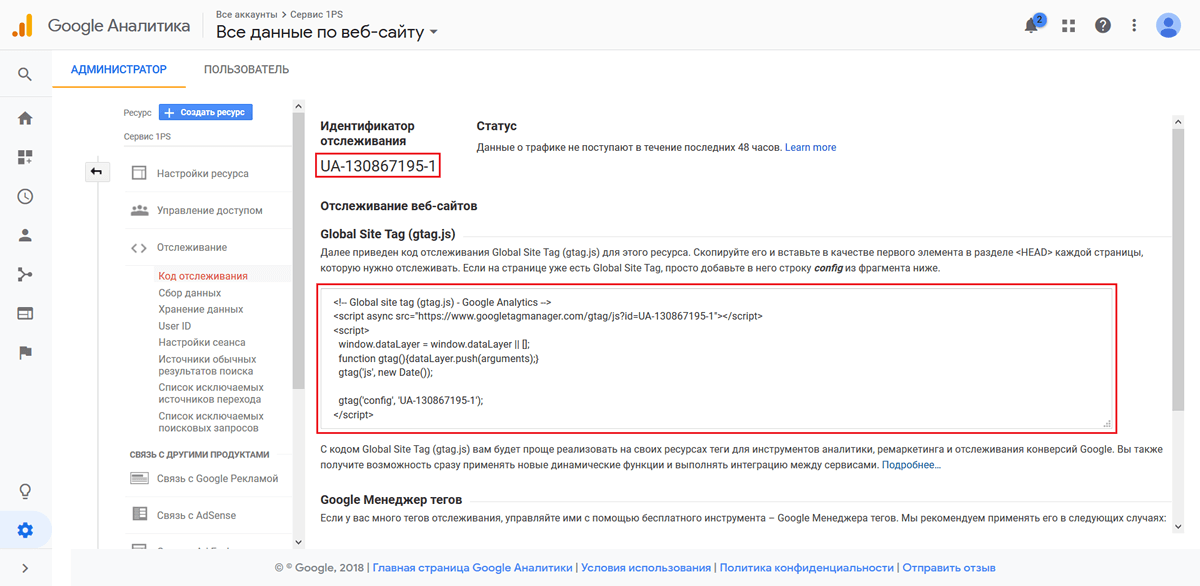Click the Связь с Google Рекламой icon
Viewport: 1200px width, 586px height.
[139, 478]
